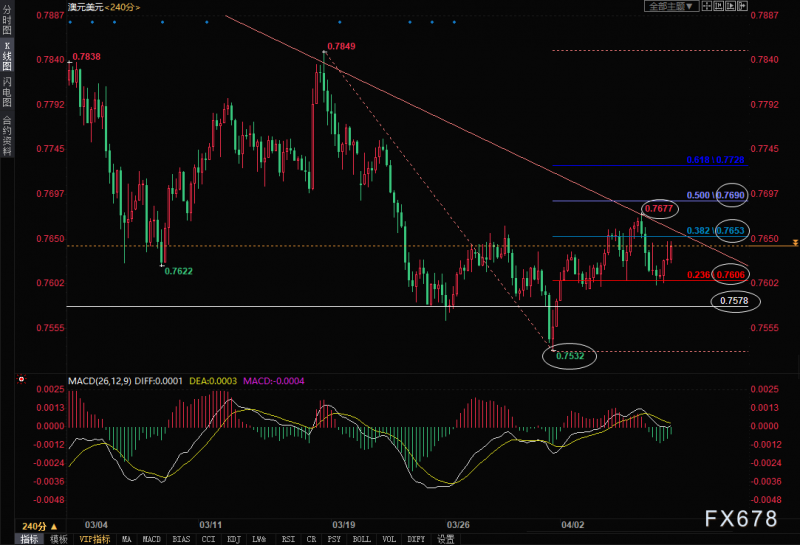800x545 pixels.
Task: Toggle the RSI indicator
Action: tap(288, 539)
